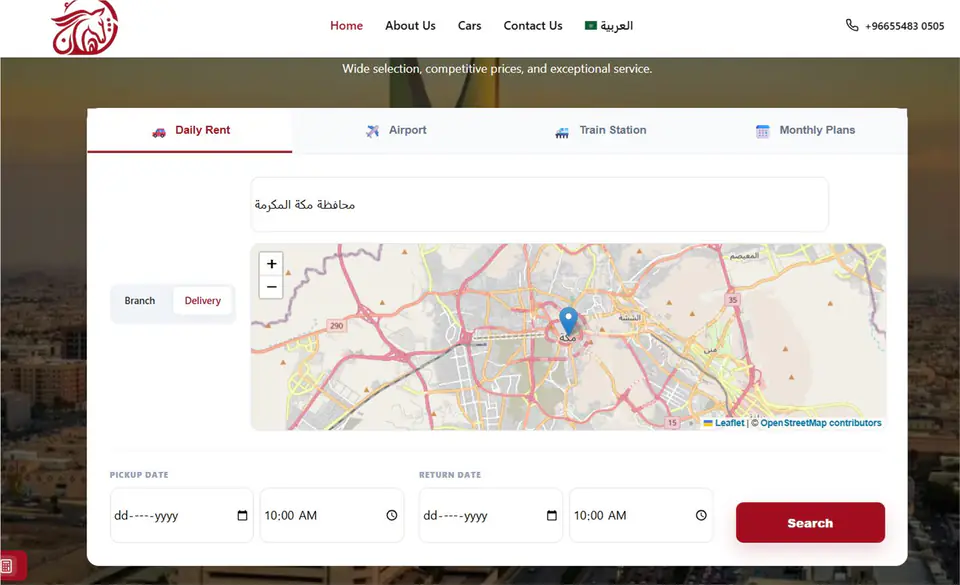Viewport: 960px width, 585px height.
Task: Zoom out on the map
Action: (271, 287)
